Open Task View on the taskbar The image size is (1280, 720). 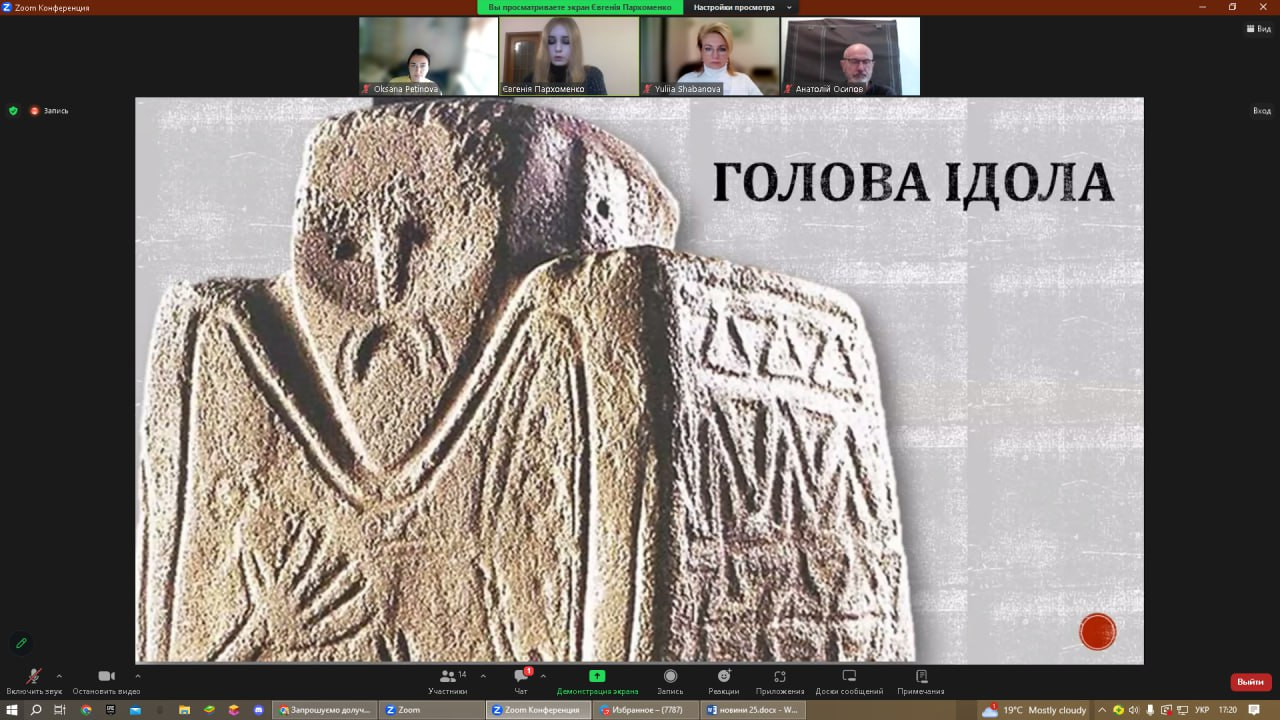[x=60, y=710]
